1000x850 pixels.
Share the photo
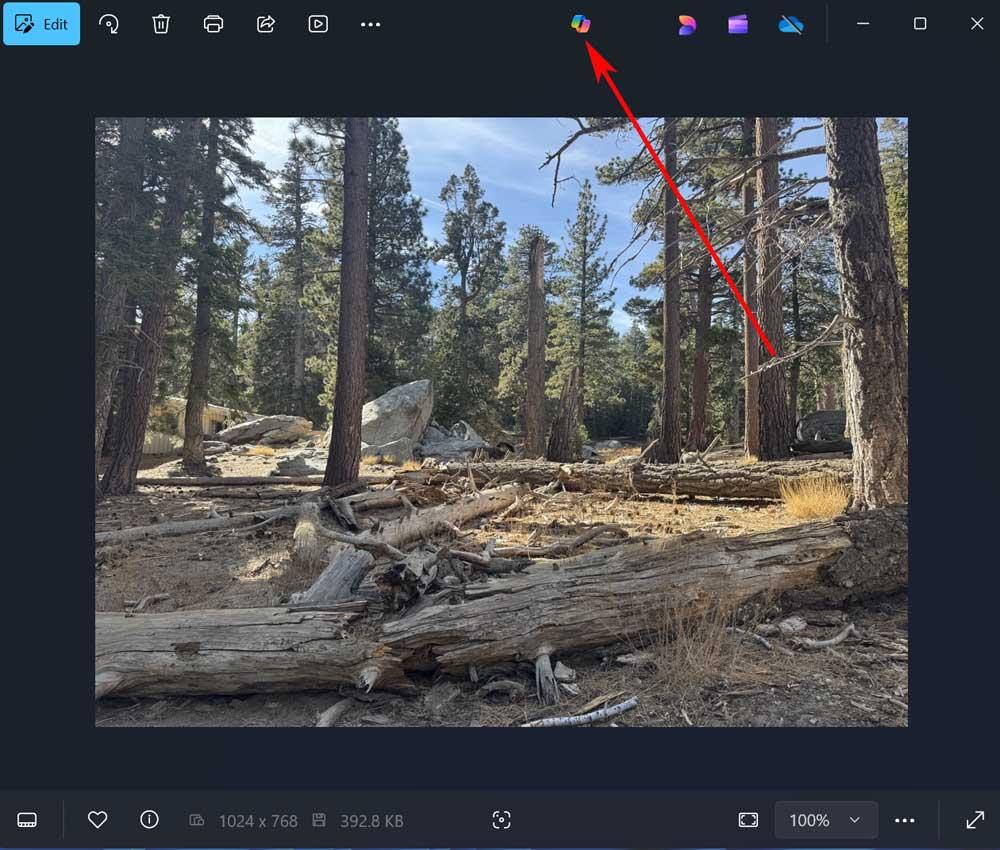(266, 24)
